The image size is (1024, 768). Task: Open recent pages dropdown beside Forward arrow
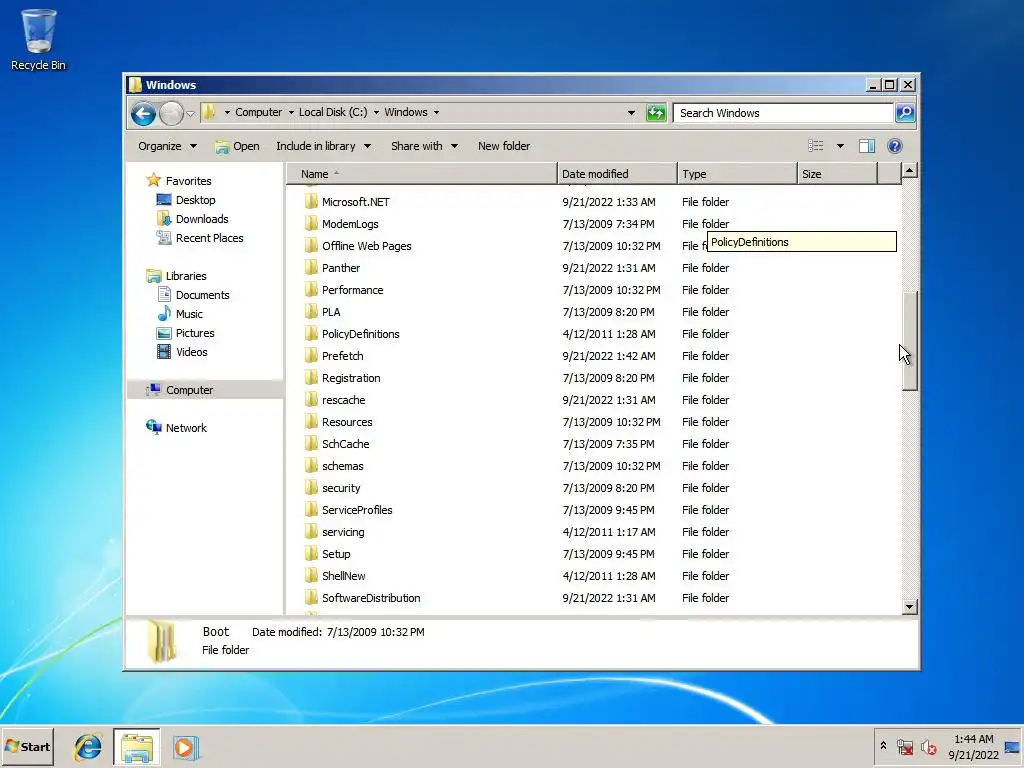190,114
